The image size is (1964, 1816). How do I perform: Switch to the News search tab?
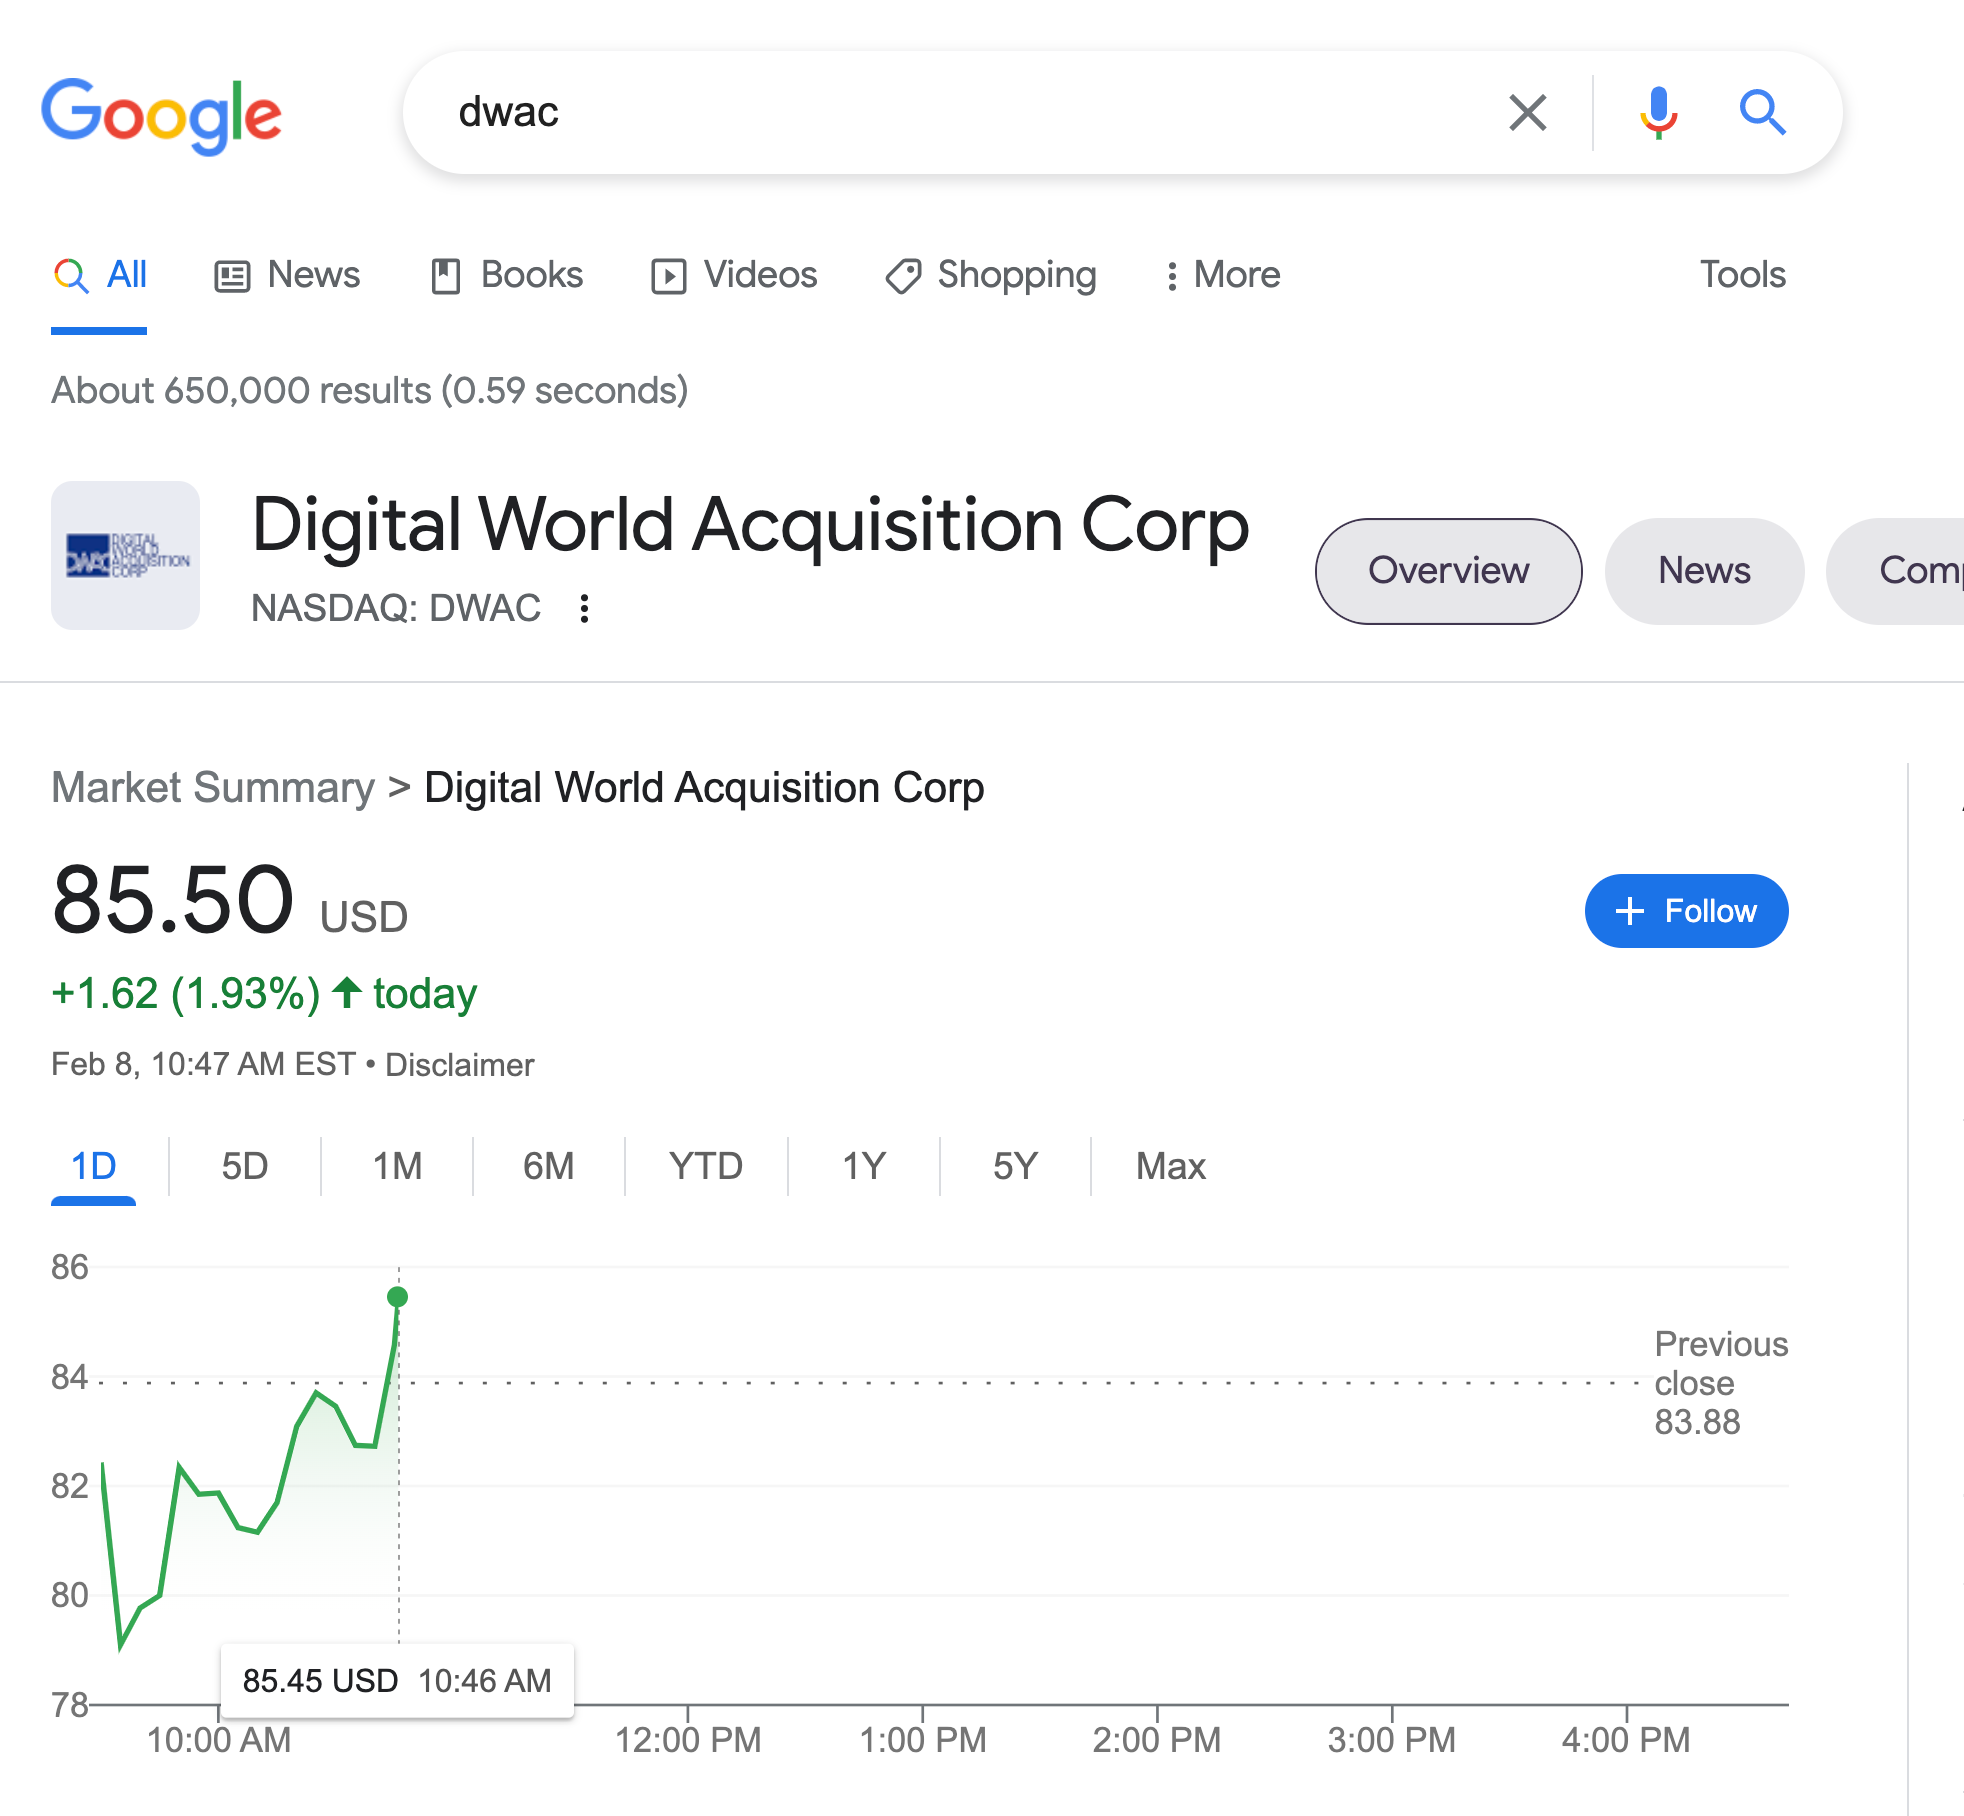(x=287, y=275)
